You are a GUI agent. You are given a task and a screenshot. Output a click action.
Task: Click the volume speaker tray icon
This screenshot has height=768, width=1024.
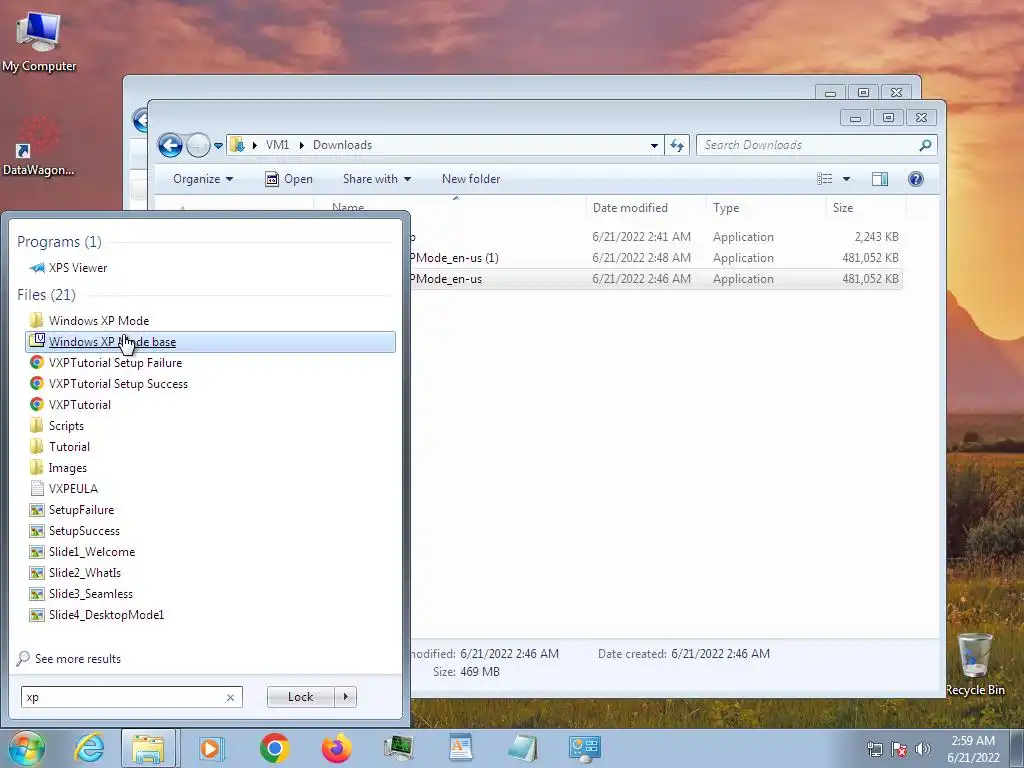pos(923,749)
